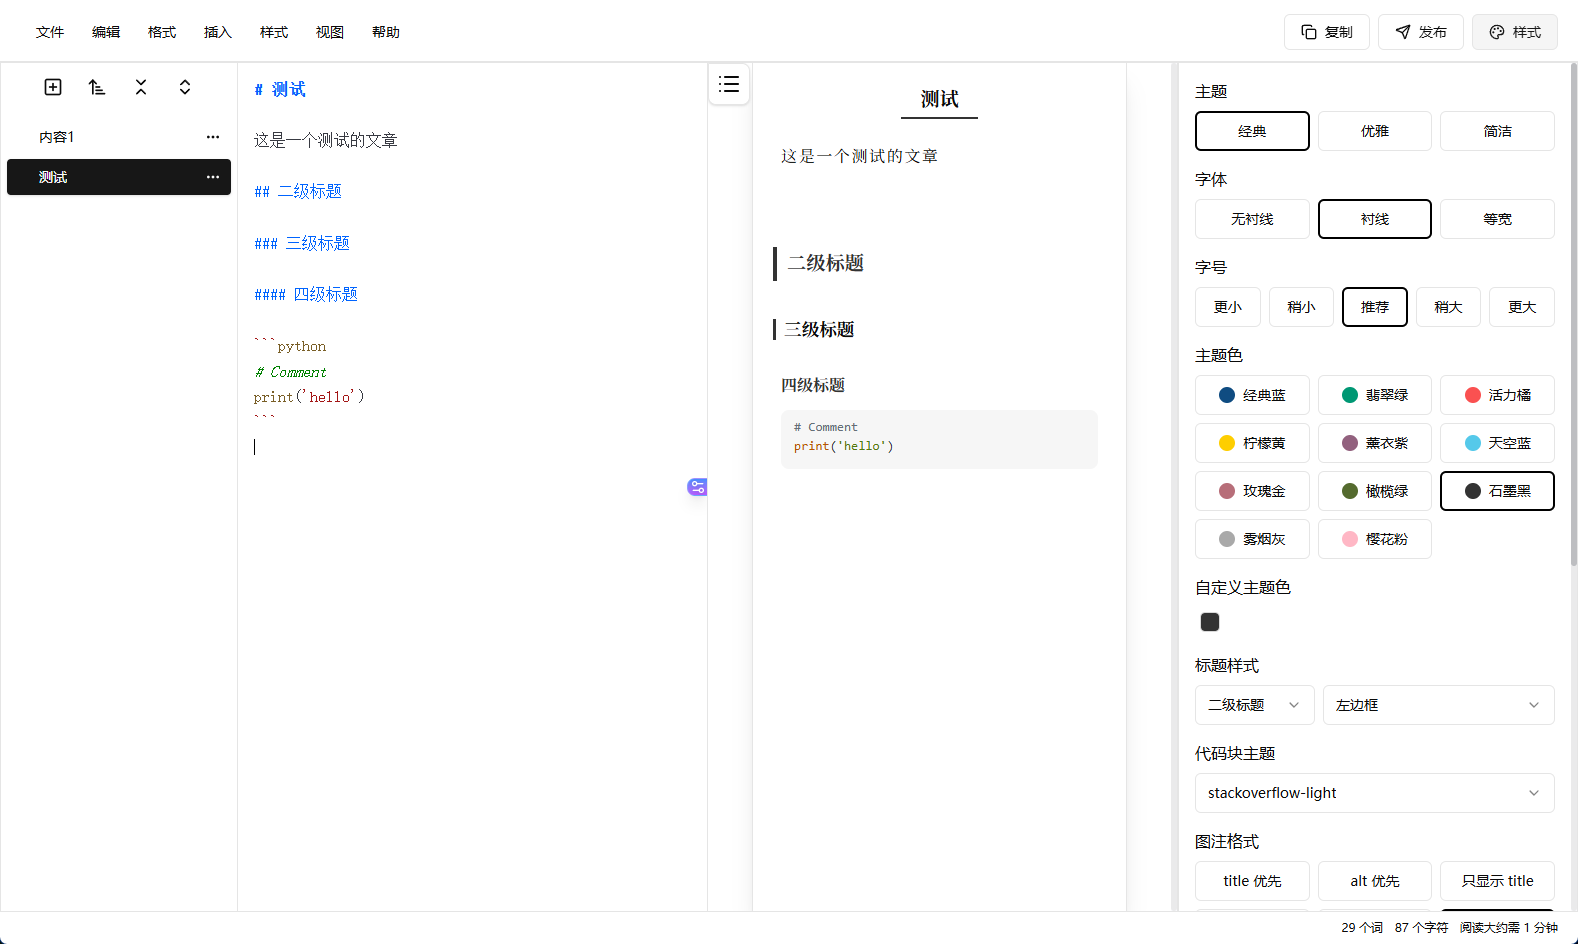Open the stackoverflow-light code theme dropdown
This screenshot has width=1578, height=944.
(1375, 793)
